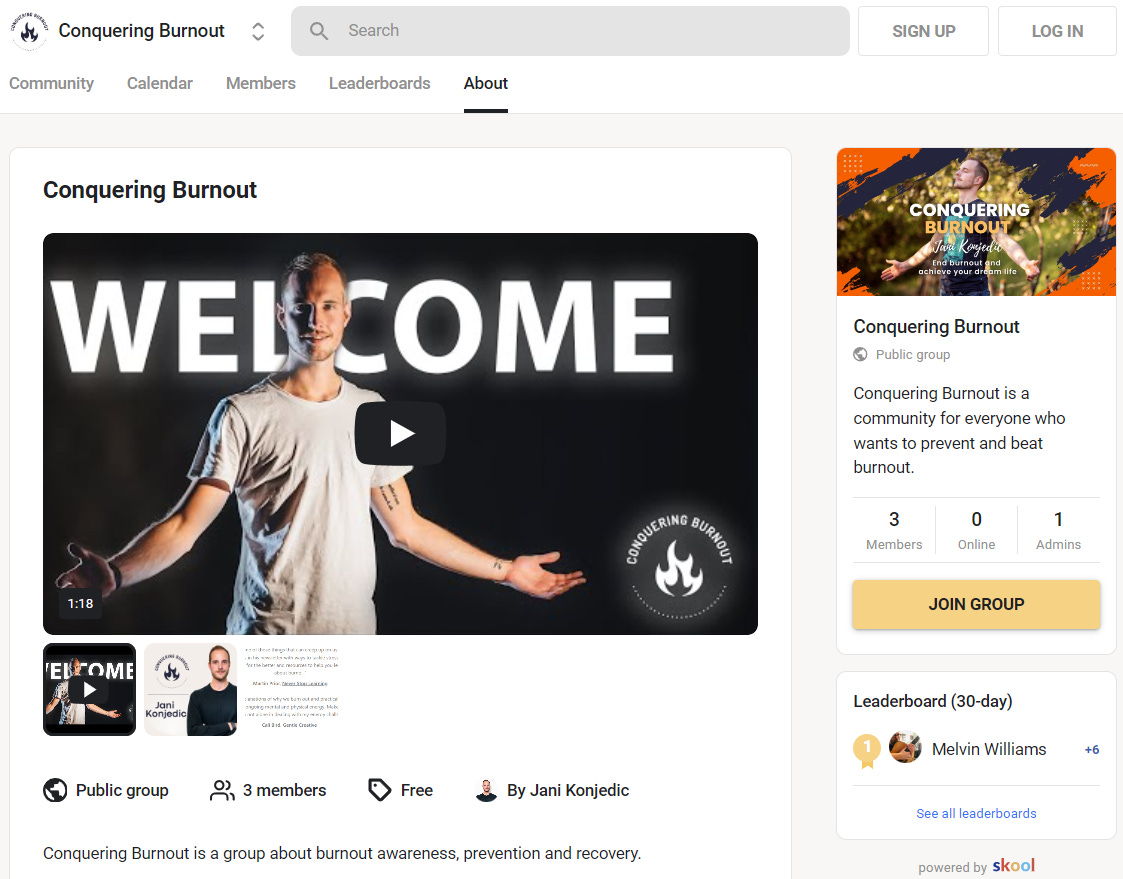
Task: Click the LOG IN button
Action: click(1057, 31)
